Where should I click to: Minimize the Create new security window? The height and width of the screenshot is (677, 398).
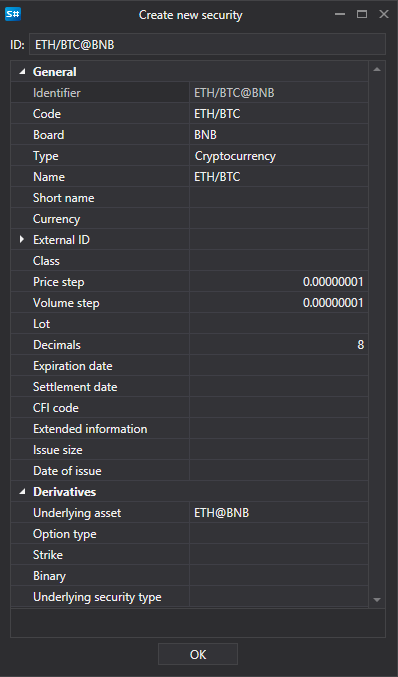click(340, 14)
